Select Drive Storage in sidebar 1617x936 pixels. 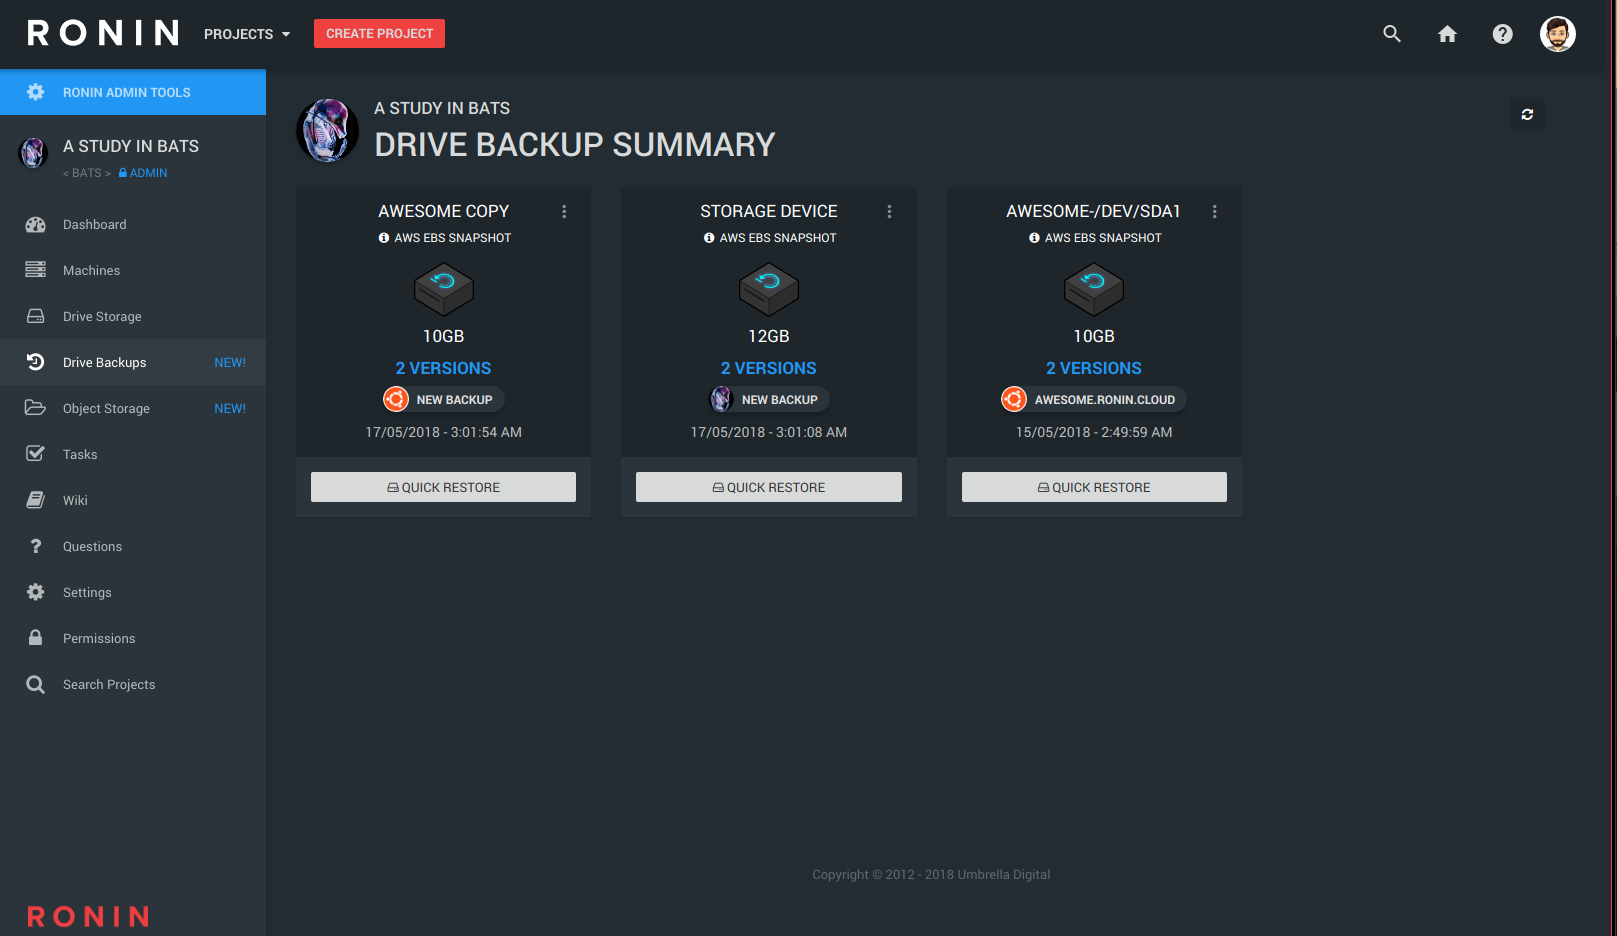tap(133, 316)
